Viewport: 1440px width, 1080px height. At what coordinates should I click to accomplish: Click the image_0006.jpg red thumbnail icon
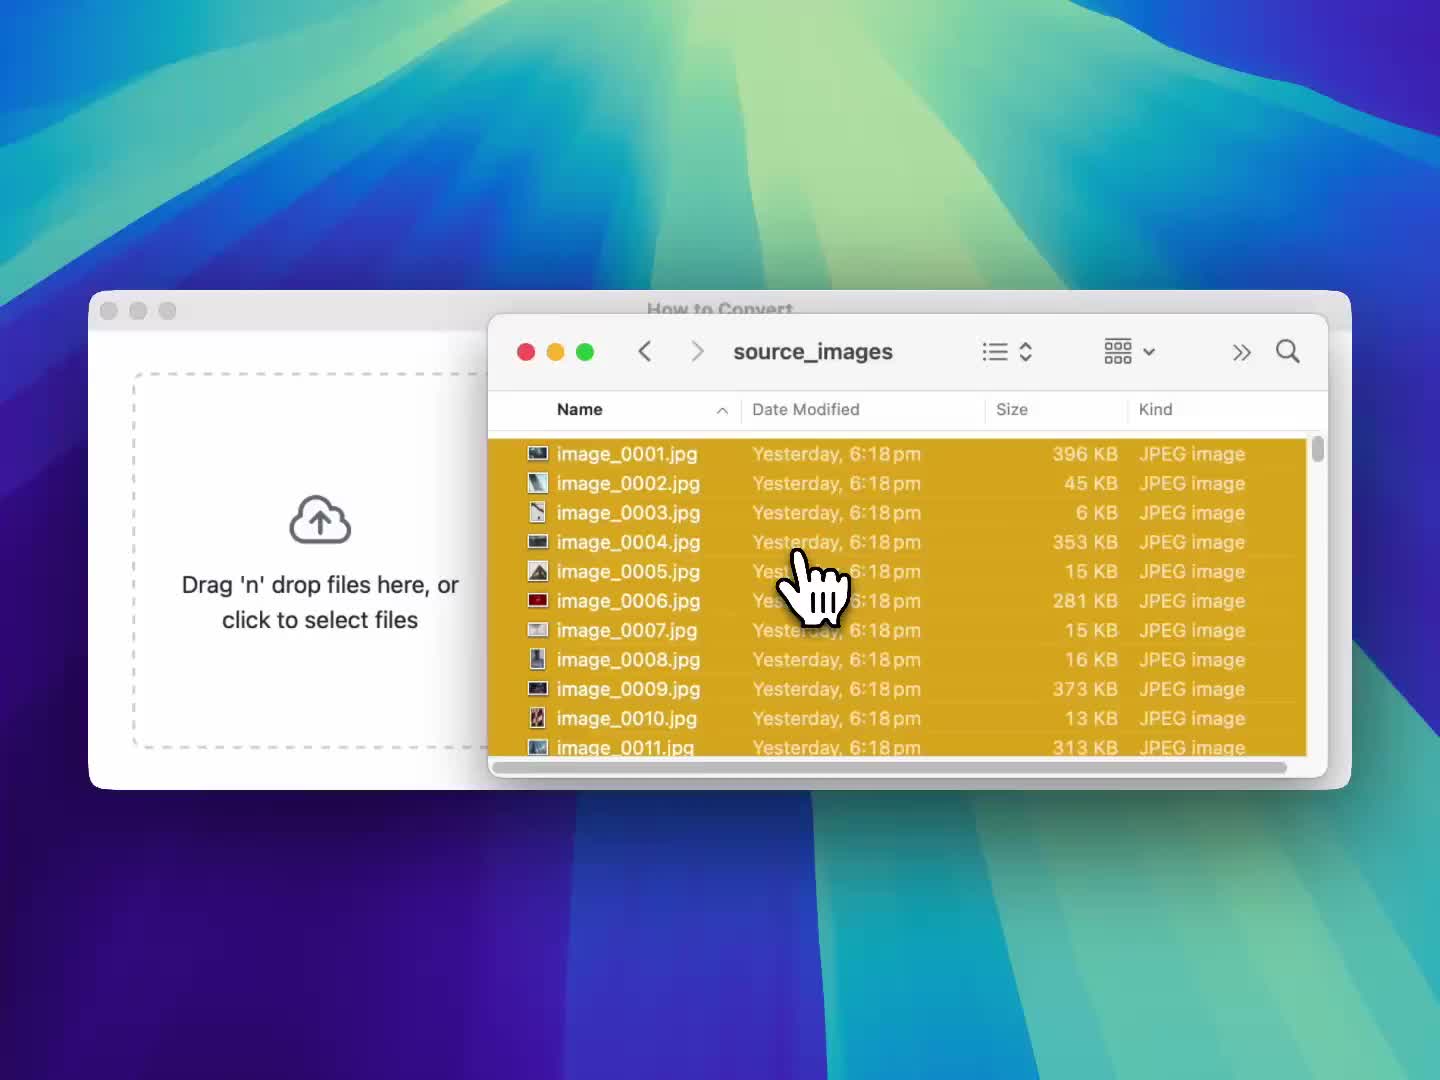pyautogui.click(x=538, y=601)
